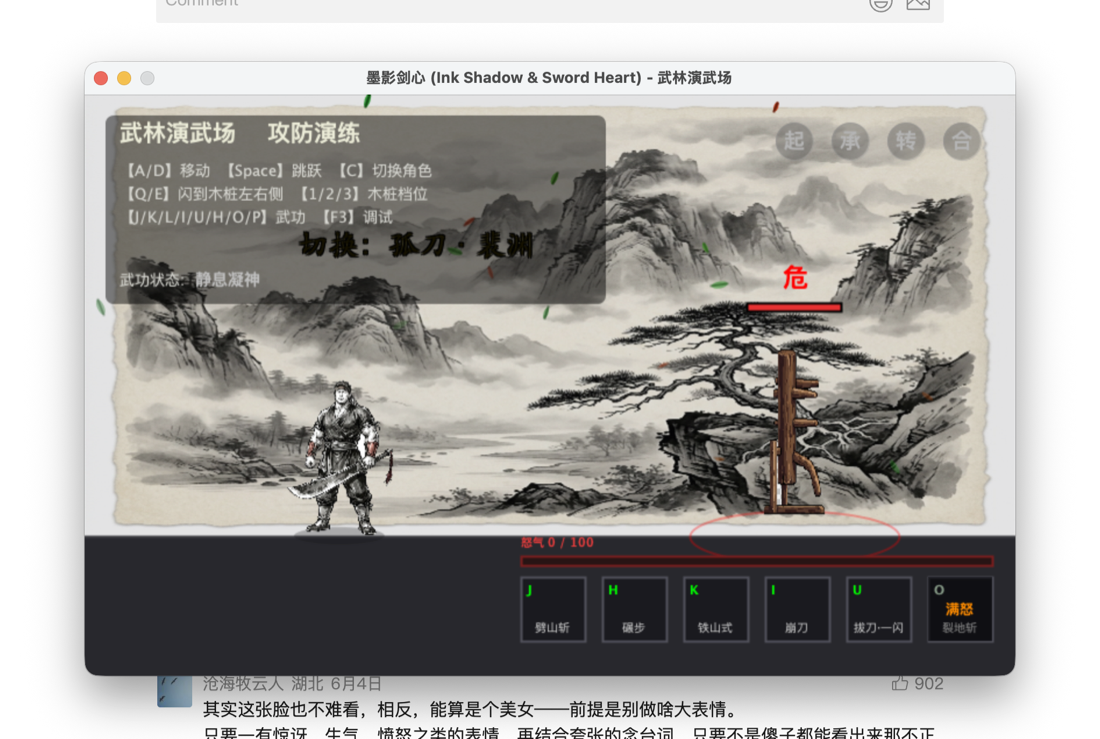Screen dimensions: 1100x739
Task: Click the 怒气 0 / 100 label
Action: tap(557, 542)
